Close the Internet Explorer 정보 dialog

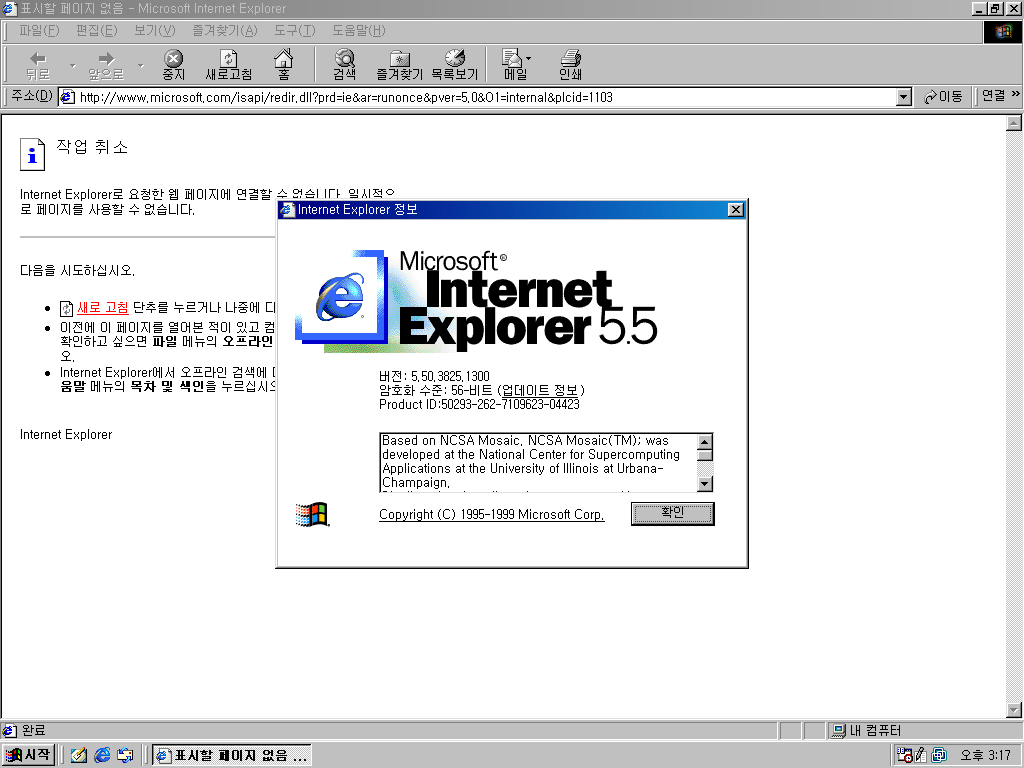[x=735, y=210]
